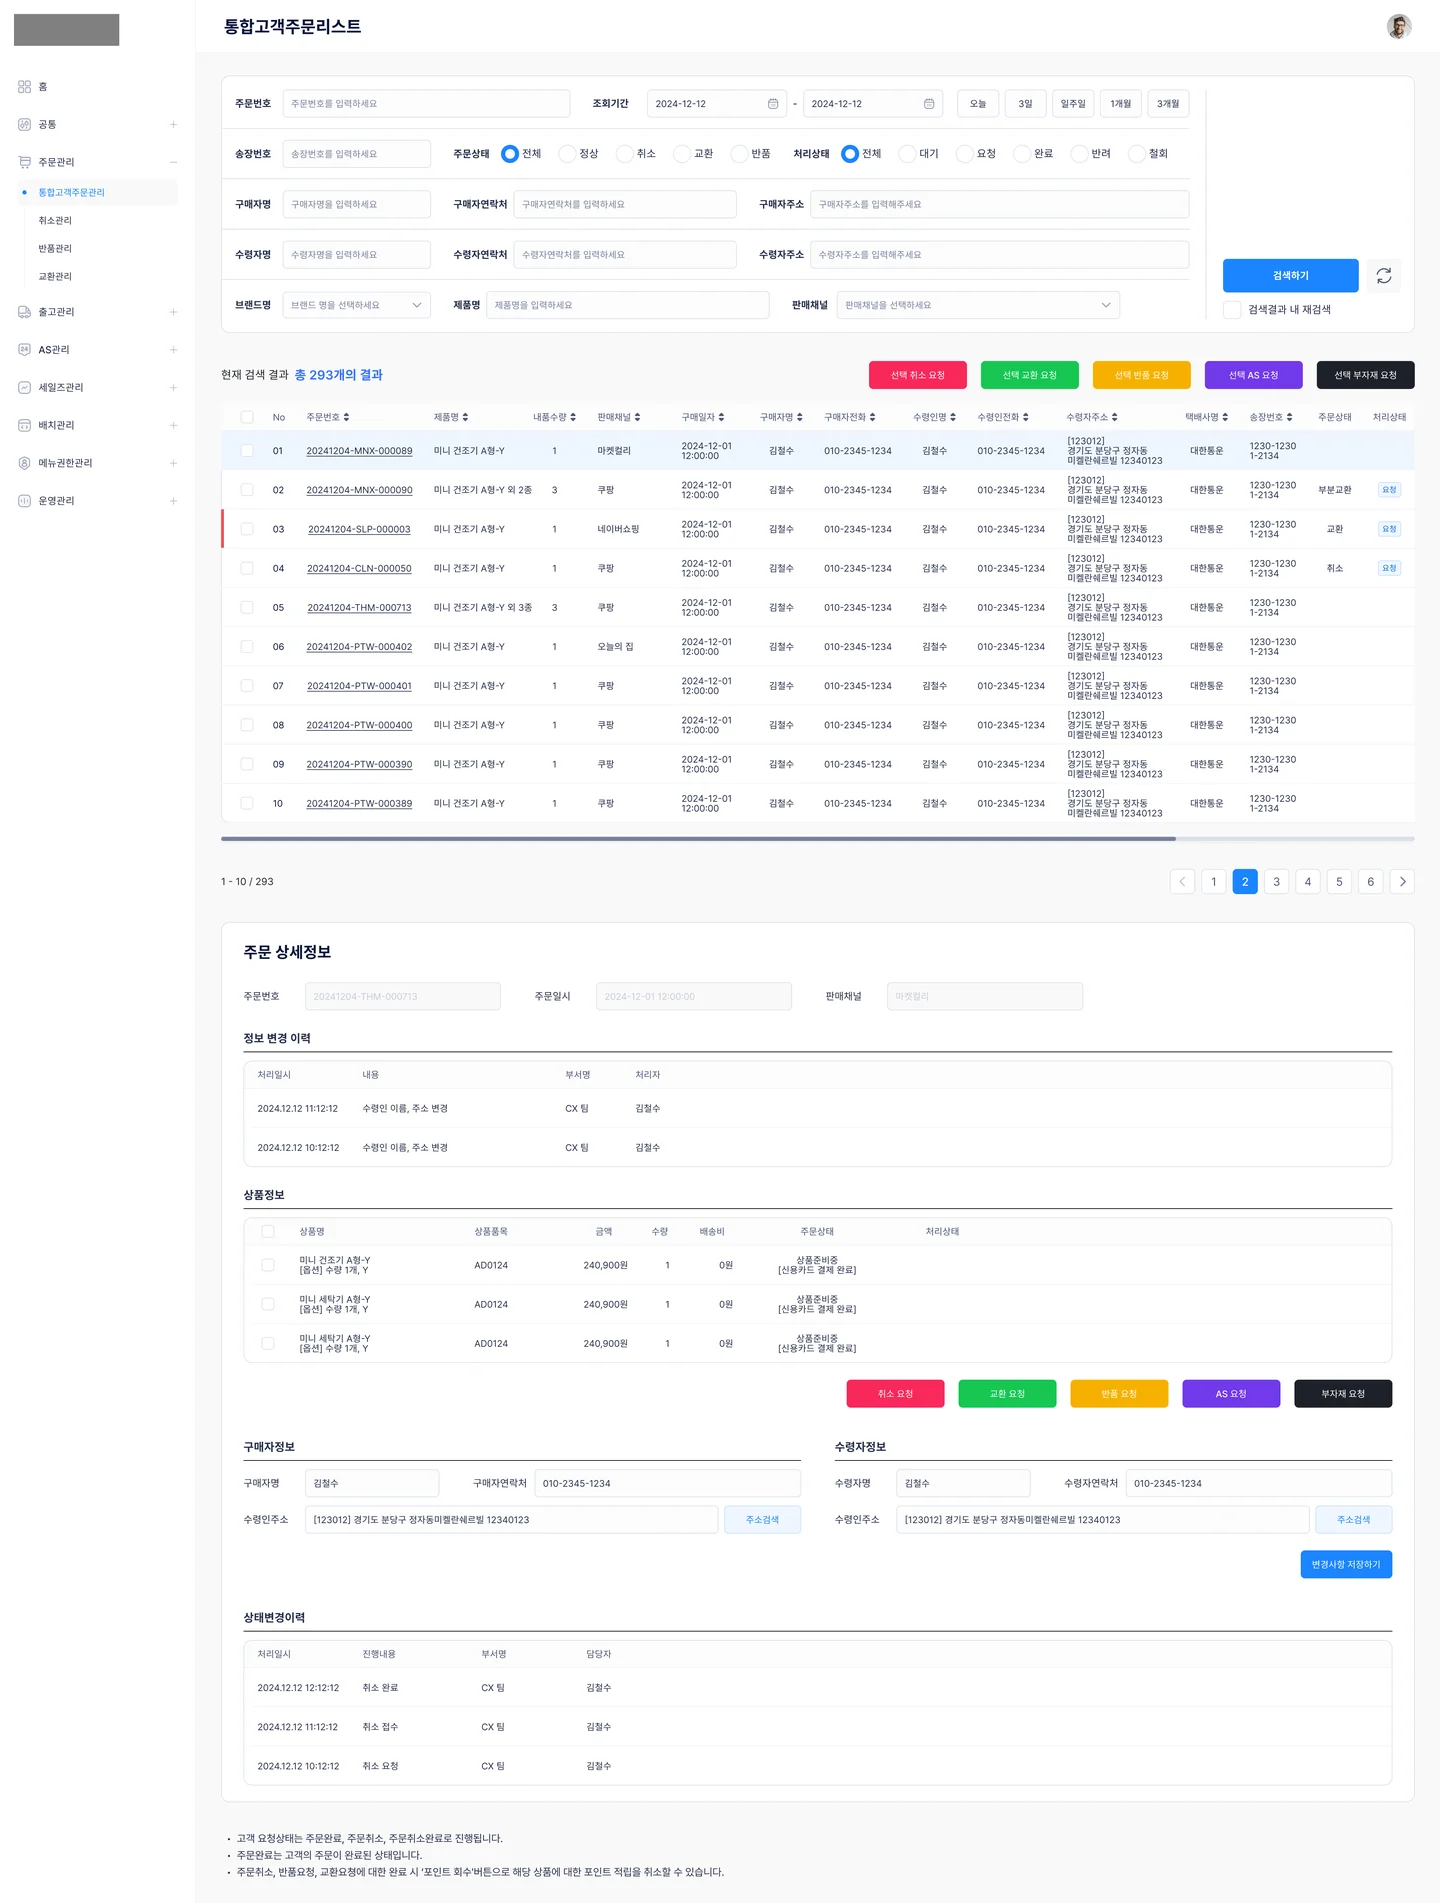Open the end date calendar icon
This screenshot has width=1440, height=1903.
click(x=929, y=104)
